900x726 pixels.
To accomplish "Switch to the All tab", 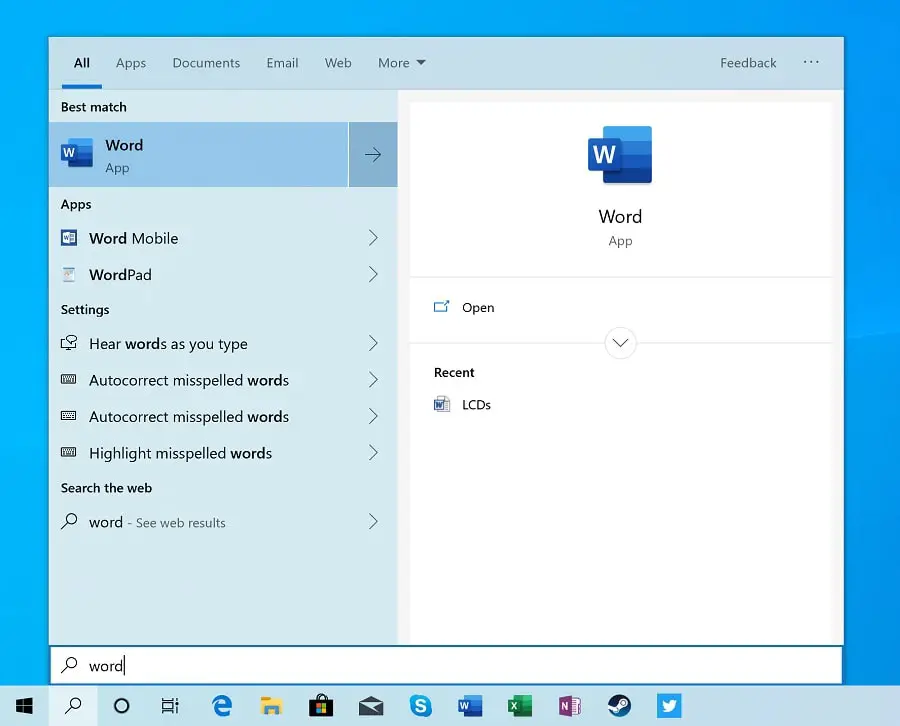I will coord(82,63).
